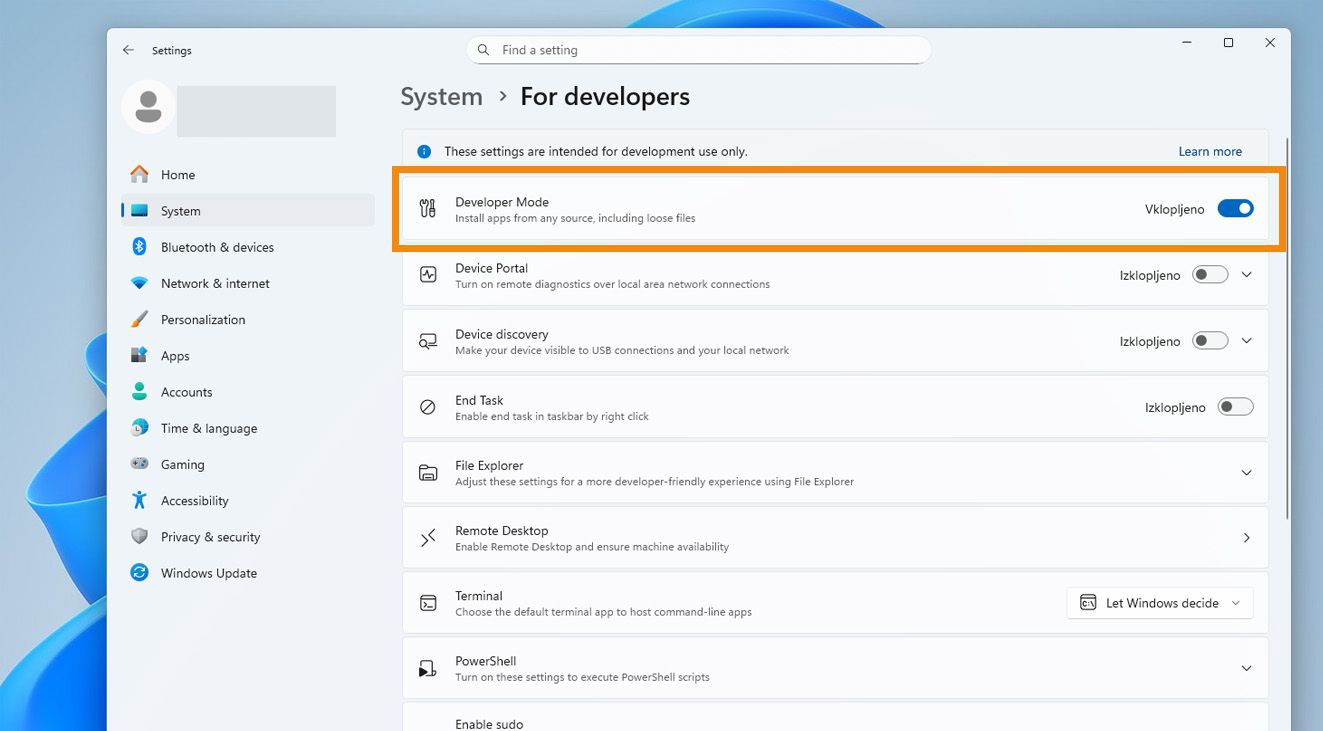The width and height of the screenshot is (1323, 731).
Task: Open the Terminal default app dropdown
Action: click(1160, 603)
